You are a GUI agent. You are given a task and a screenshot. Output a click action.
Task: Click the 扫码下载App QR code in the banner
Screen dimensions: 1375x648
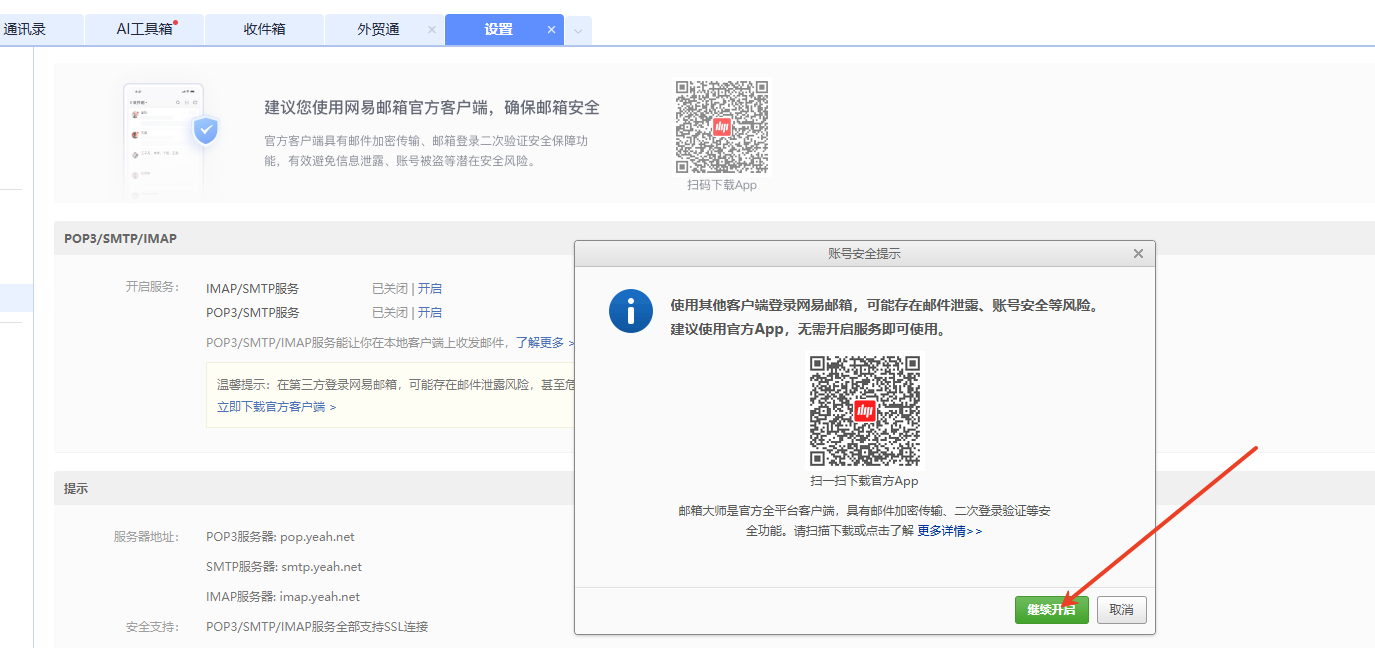pos(722,127)
